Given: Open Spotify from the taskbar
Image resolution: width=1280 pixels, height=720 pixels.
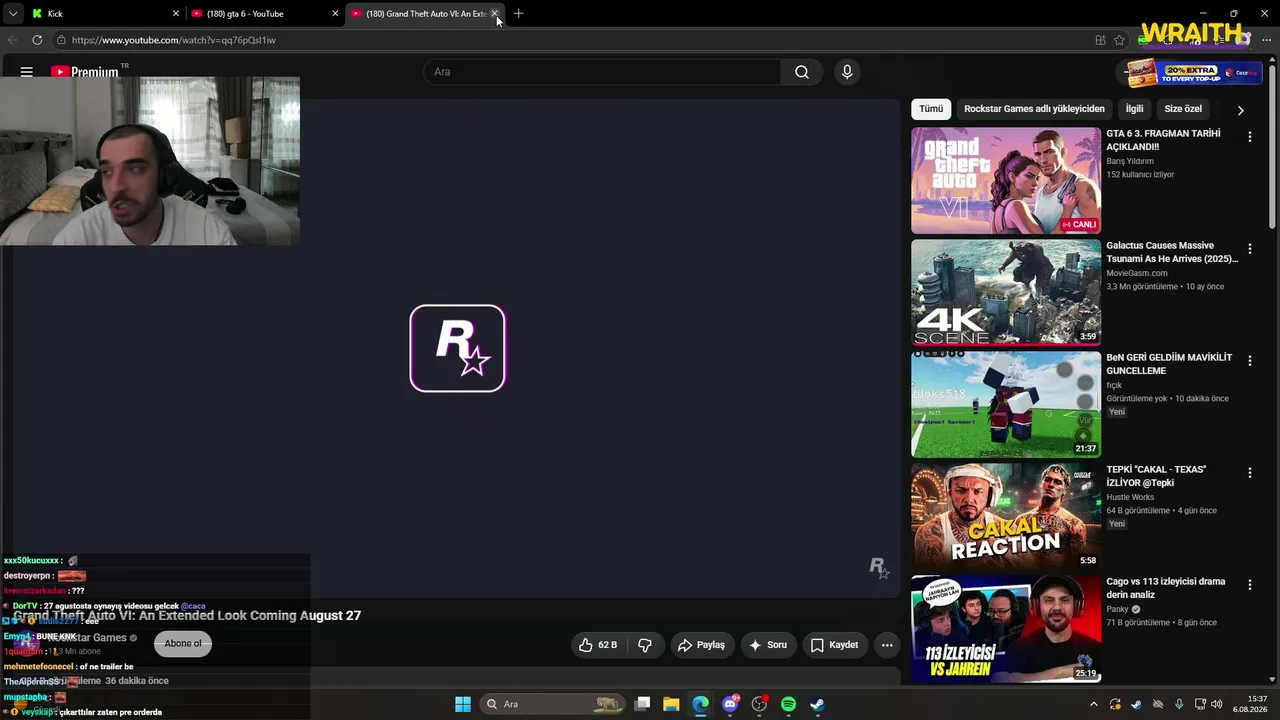Looking at the screenshot, I should pos(788,704).
